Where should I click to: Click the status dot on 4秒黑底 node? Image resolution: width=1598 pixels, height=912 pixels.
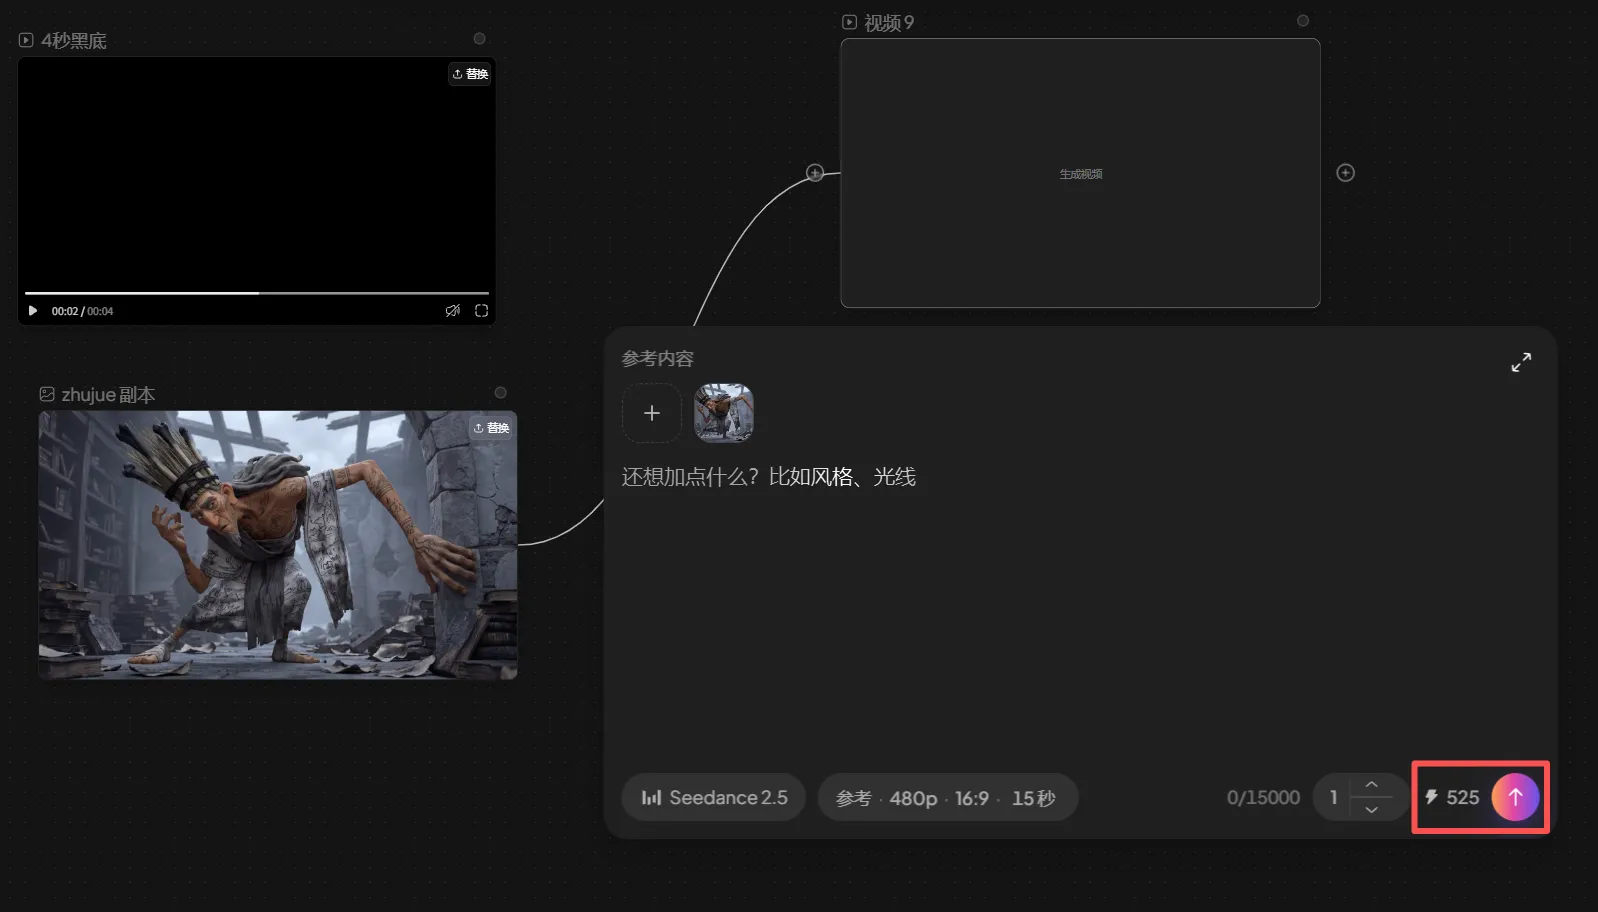(479, 39)
